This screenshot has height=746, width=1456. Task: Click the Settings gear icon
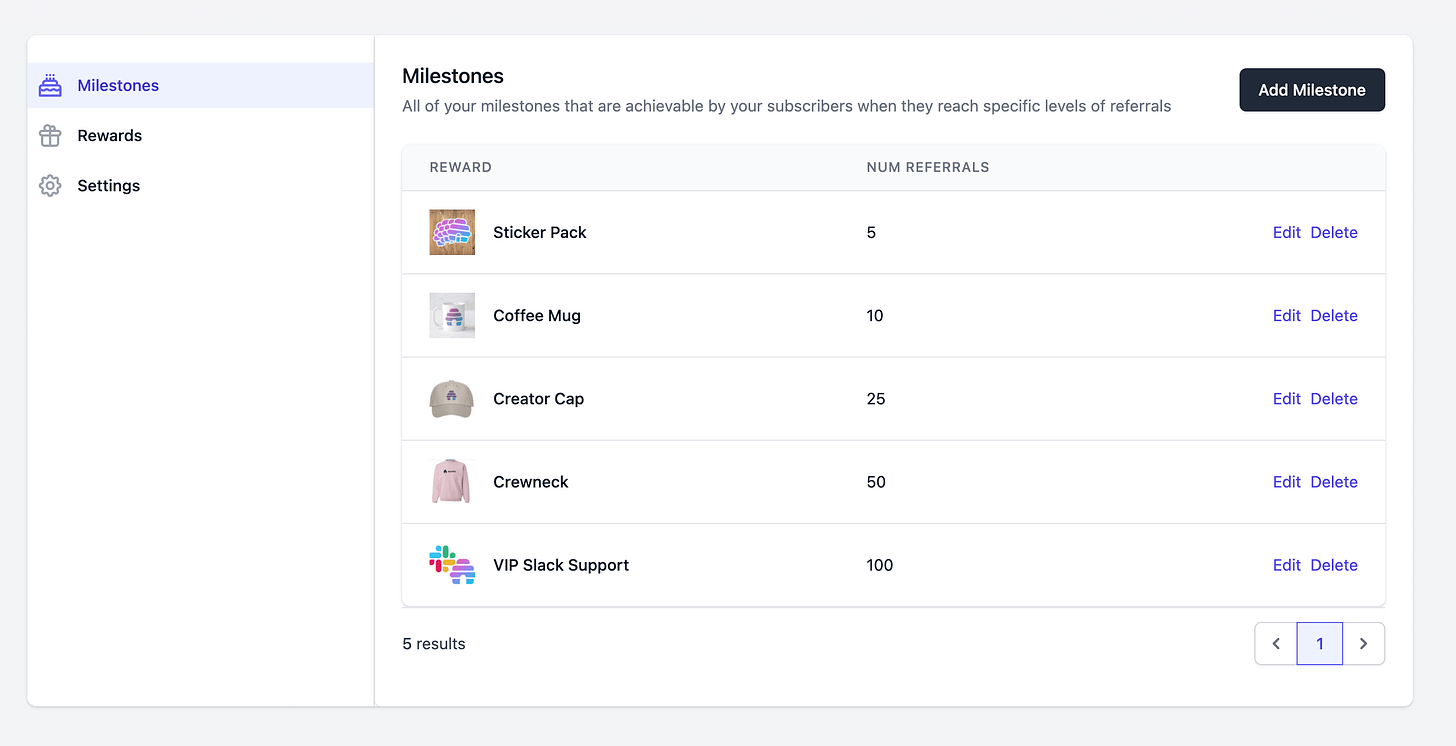pos(50,185)
